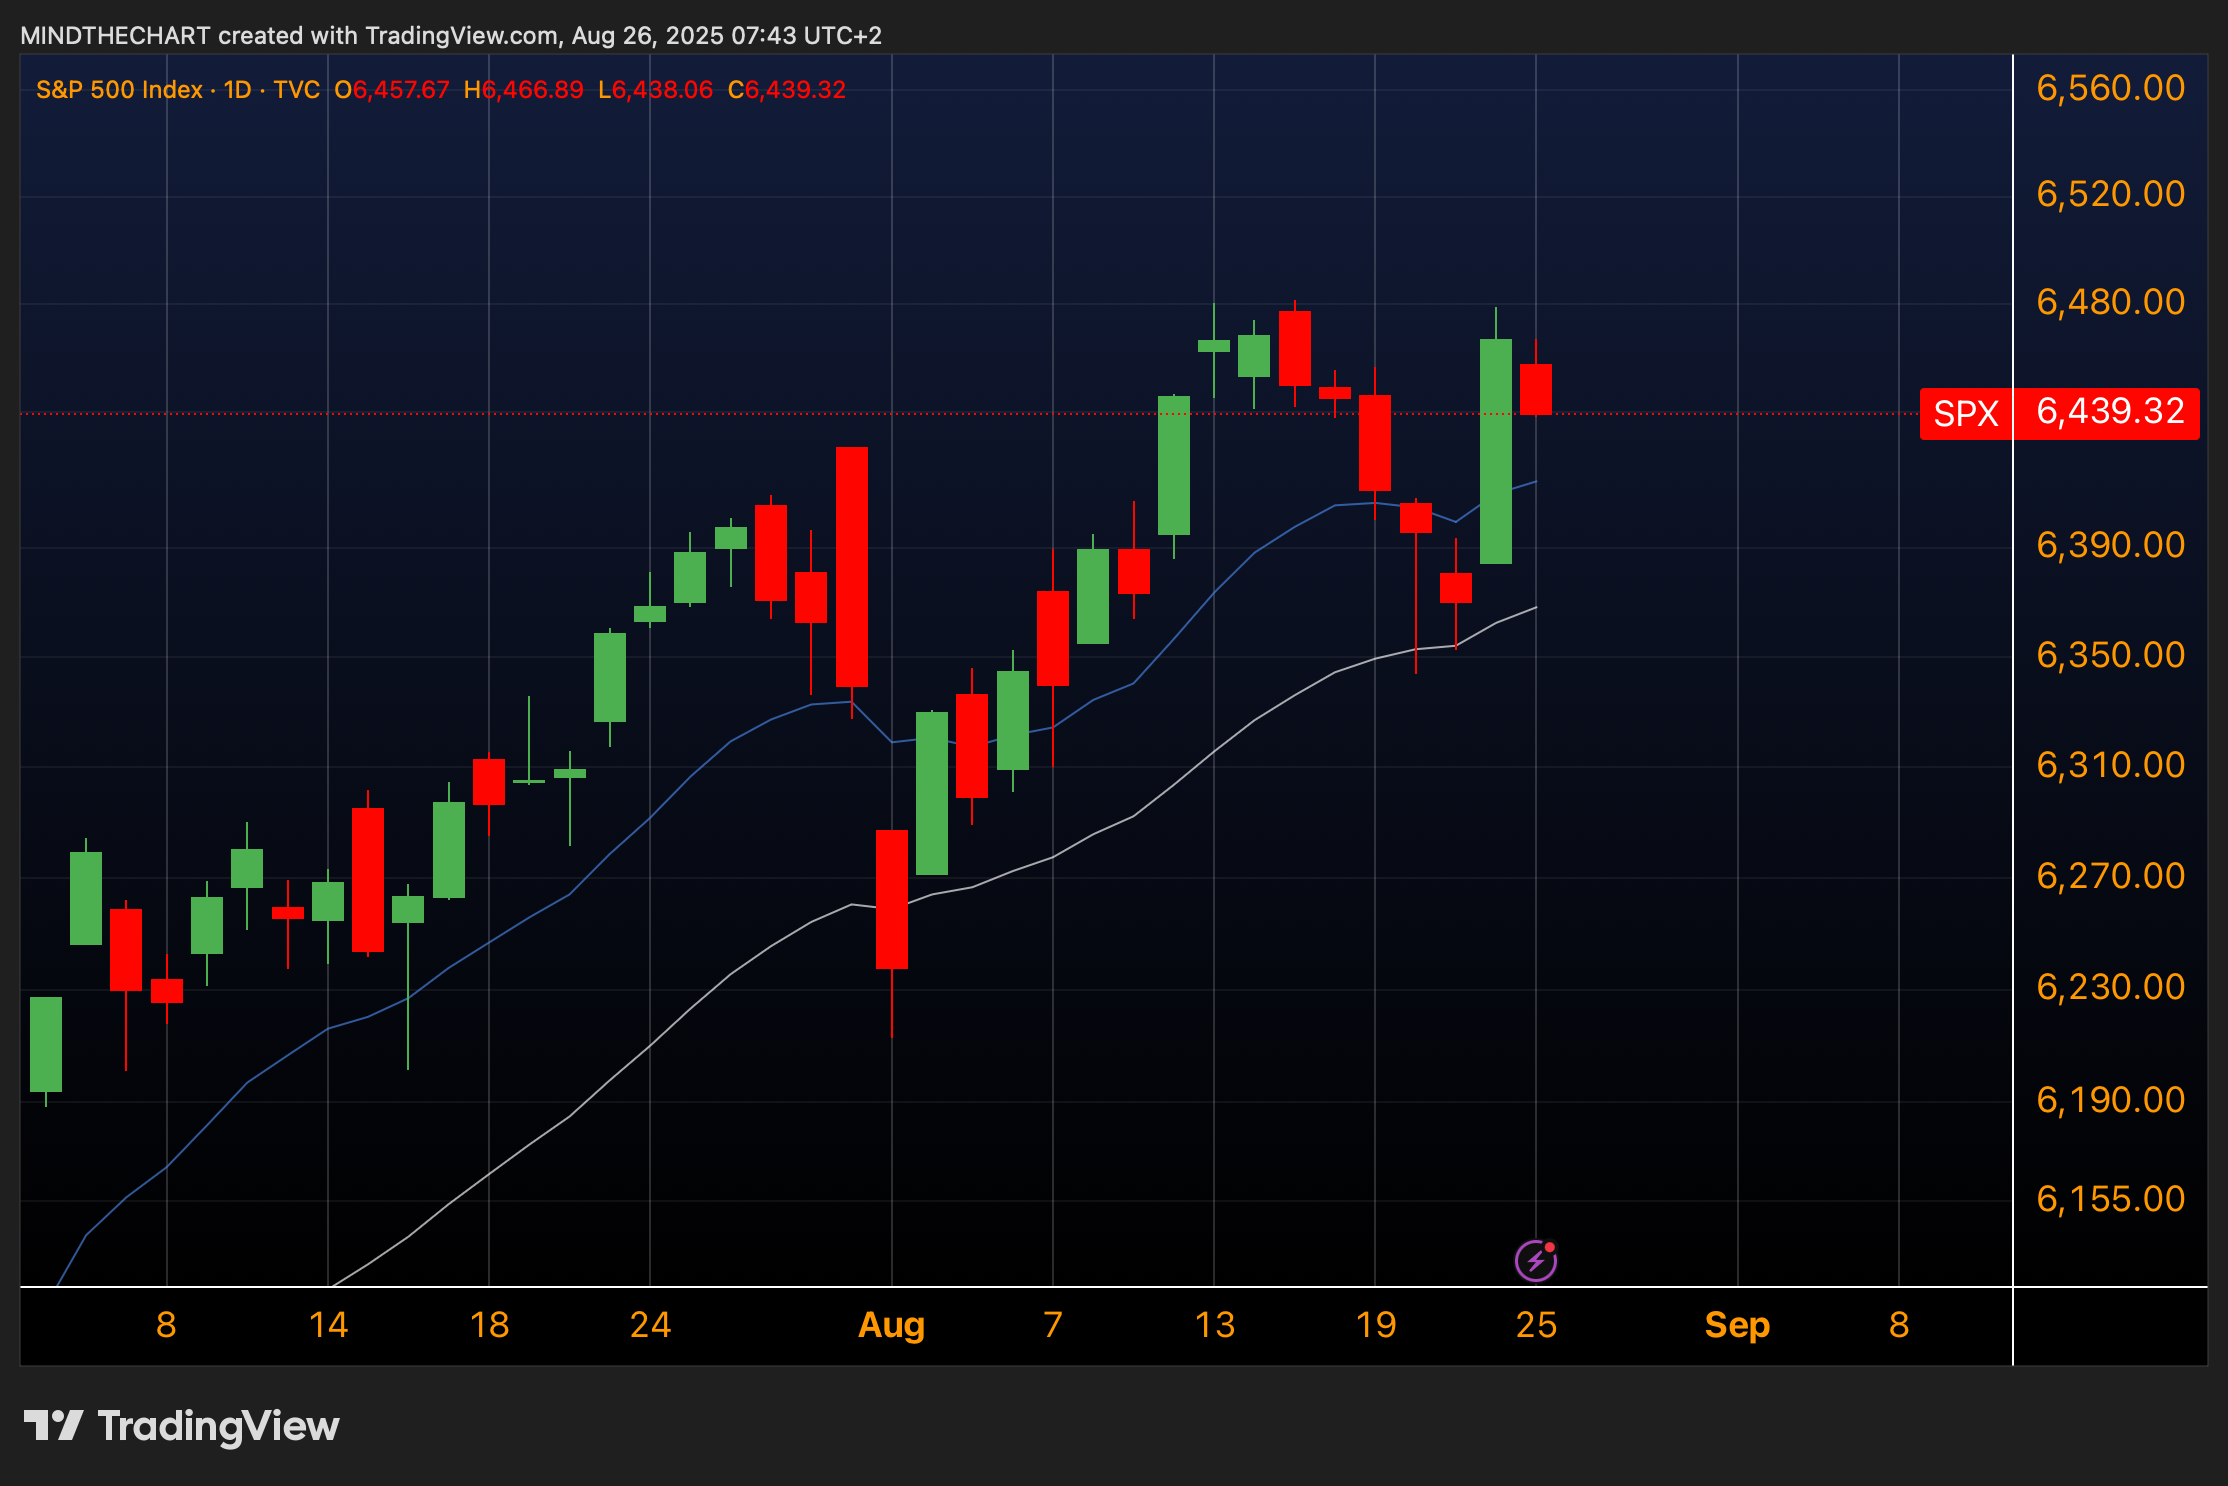This screenshot has height=1486, width=2228.
Task: Click the red SPX symbol tag
Action: 1965,413
